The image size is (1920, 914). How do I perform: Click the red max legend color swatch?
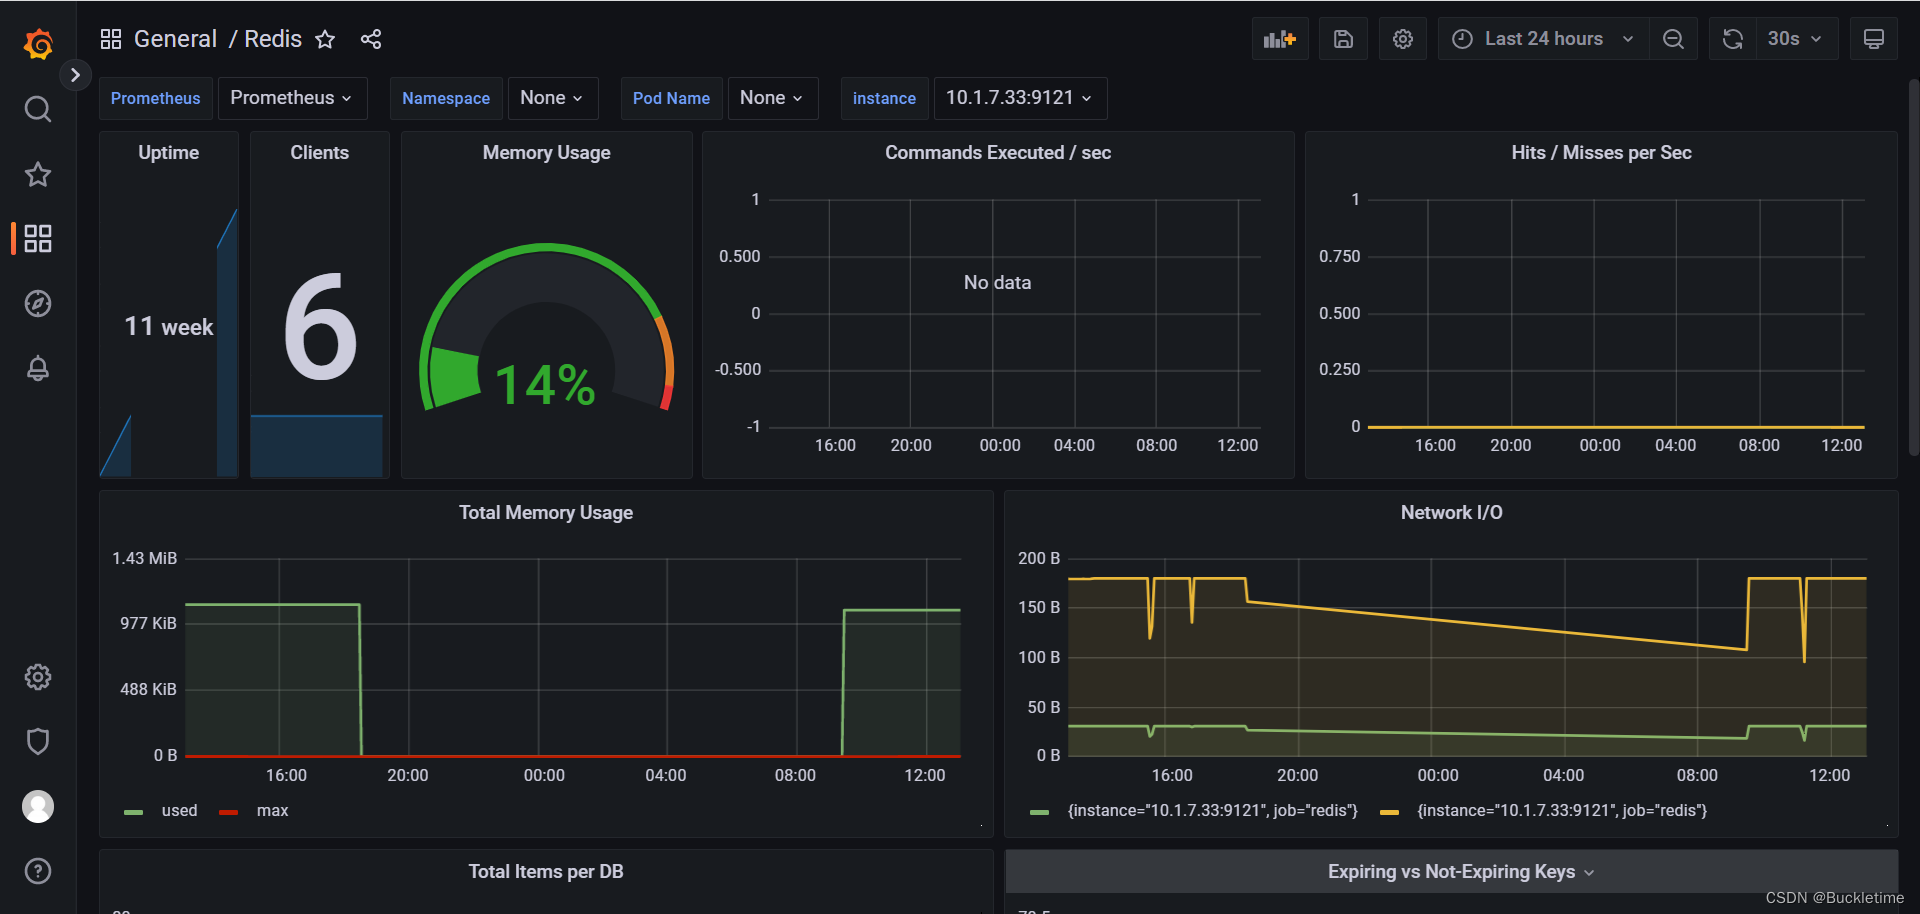point(228,812)
